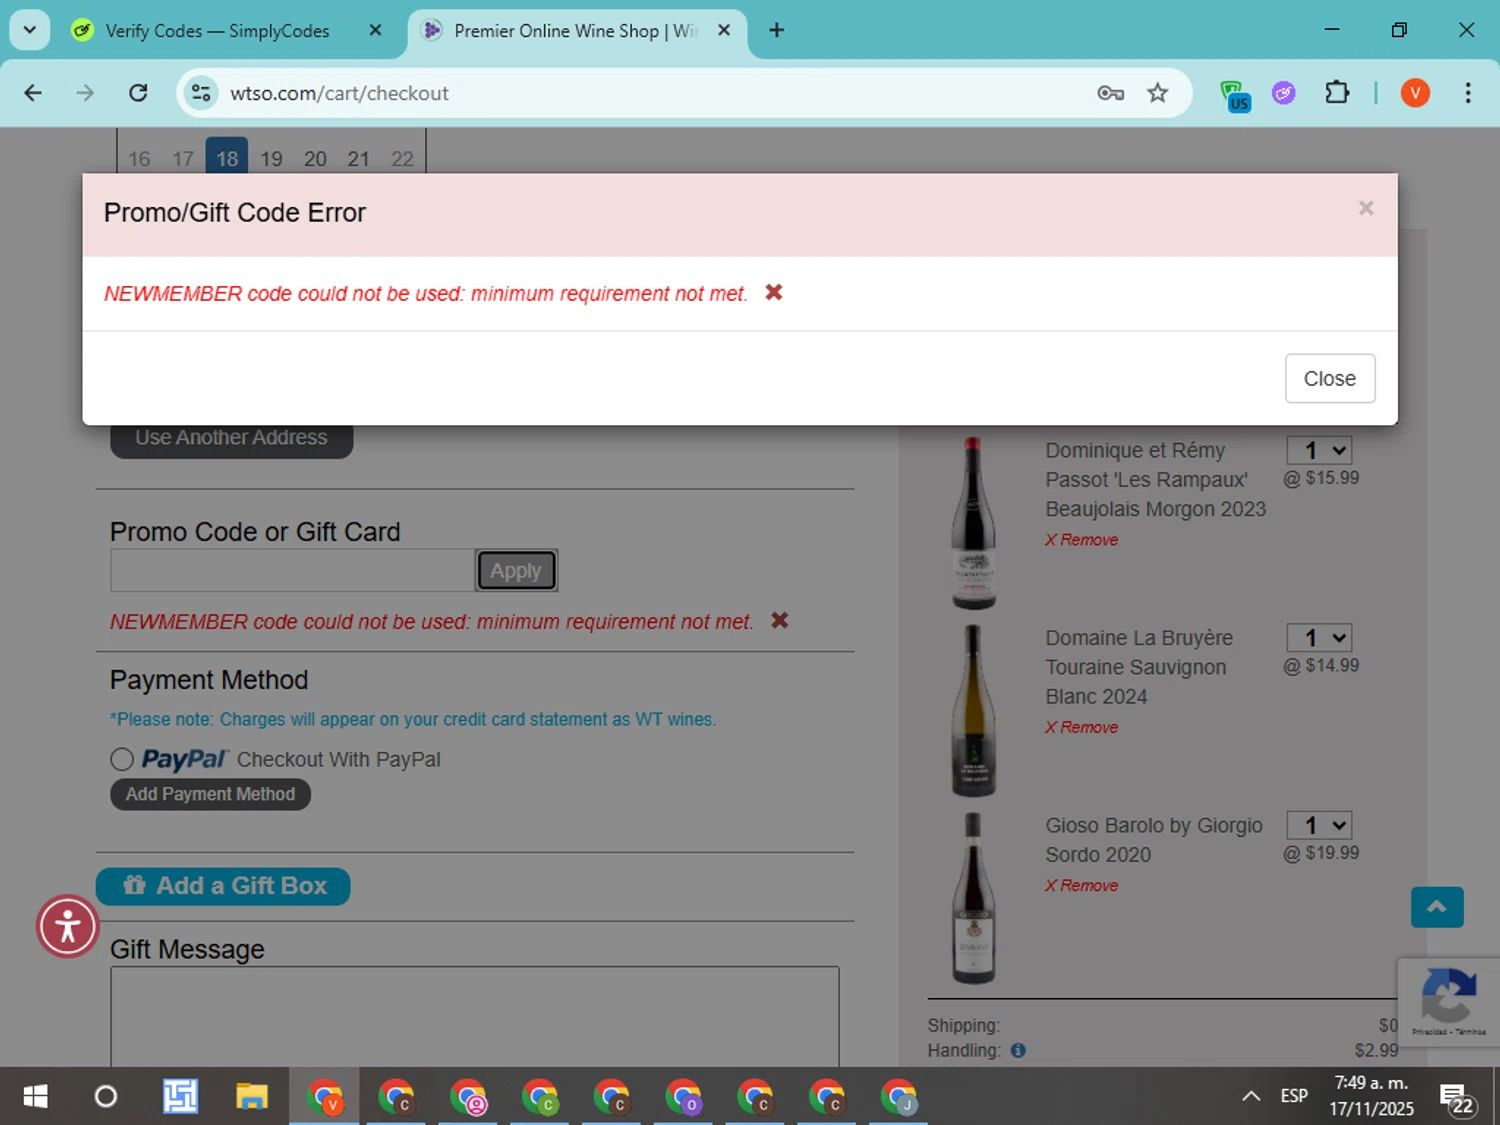
Task: Click the Beaujolais Morgon bottle thumbnail
Action: coord(973,522)
